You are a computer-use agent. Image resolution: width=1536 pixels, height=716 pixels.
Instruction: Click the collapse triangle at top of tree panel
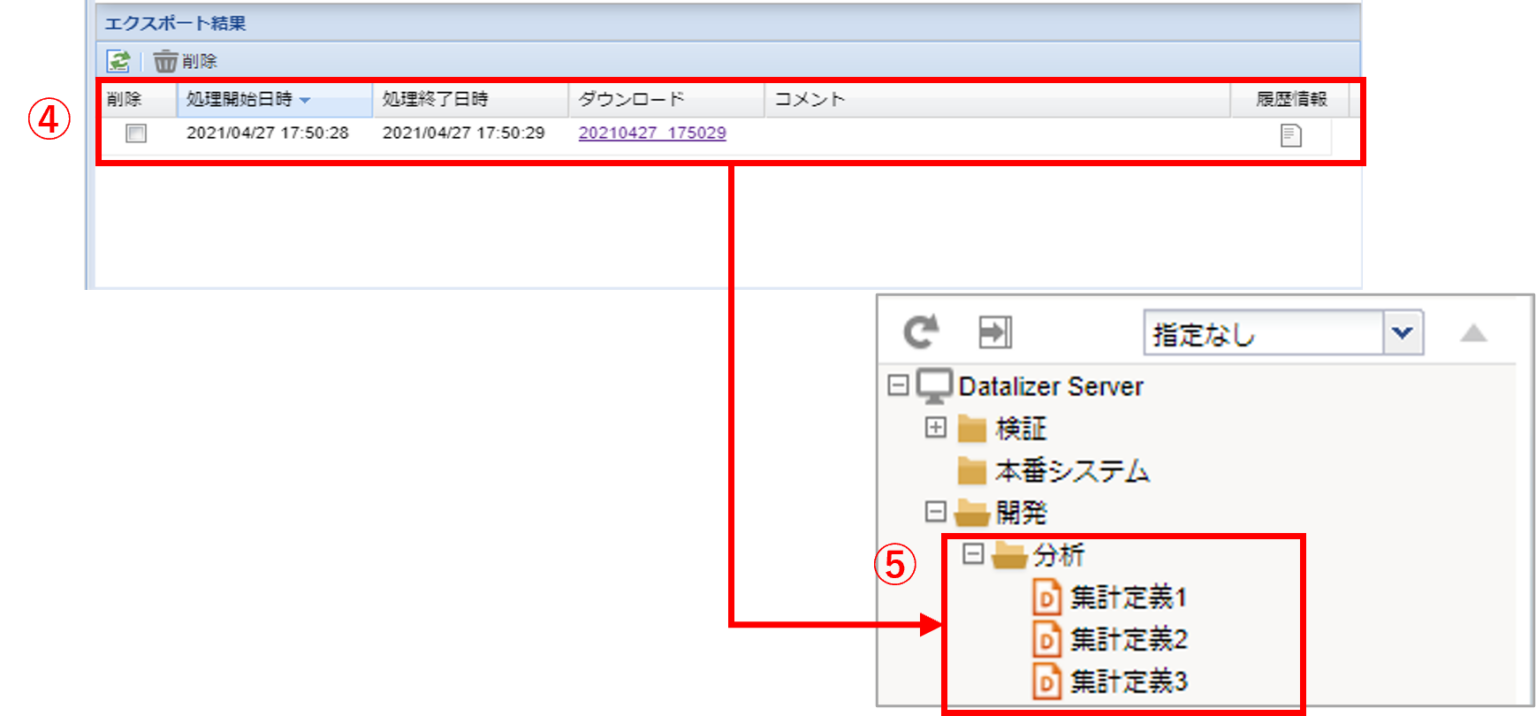pyautogui.click(x=1474, y=333)
